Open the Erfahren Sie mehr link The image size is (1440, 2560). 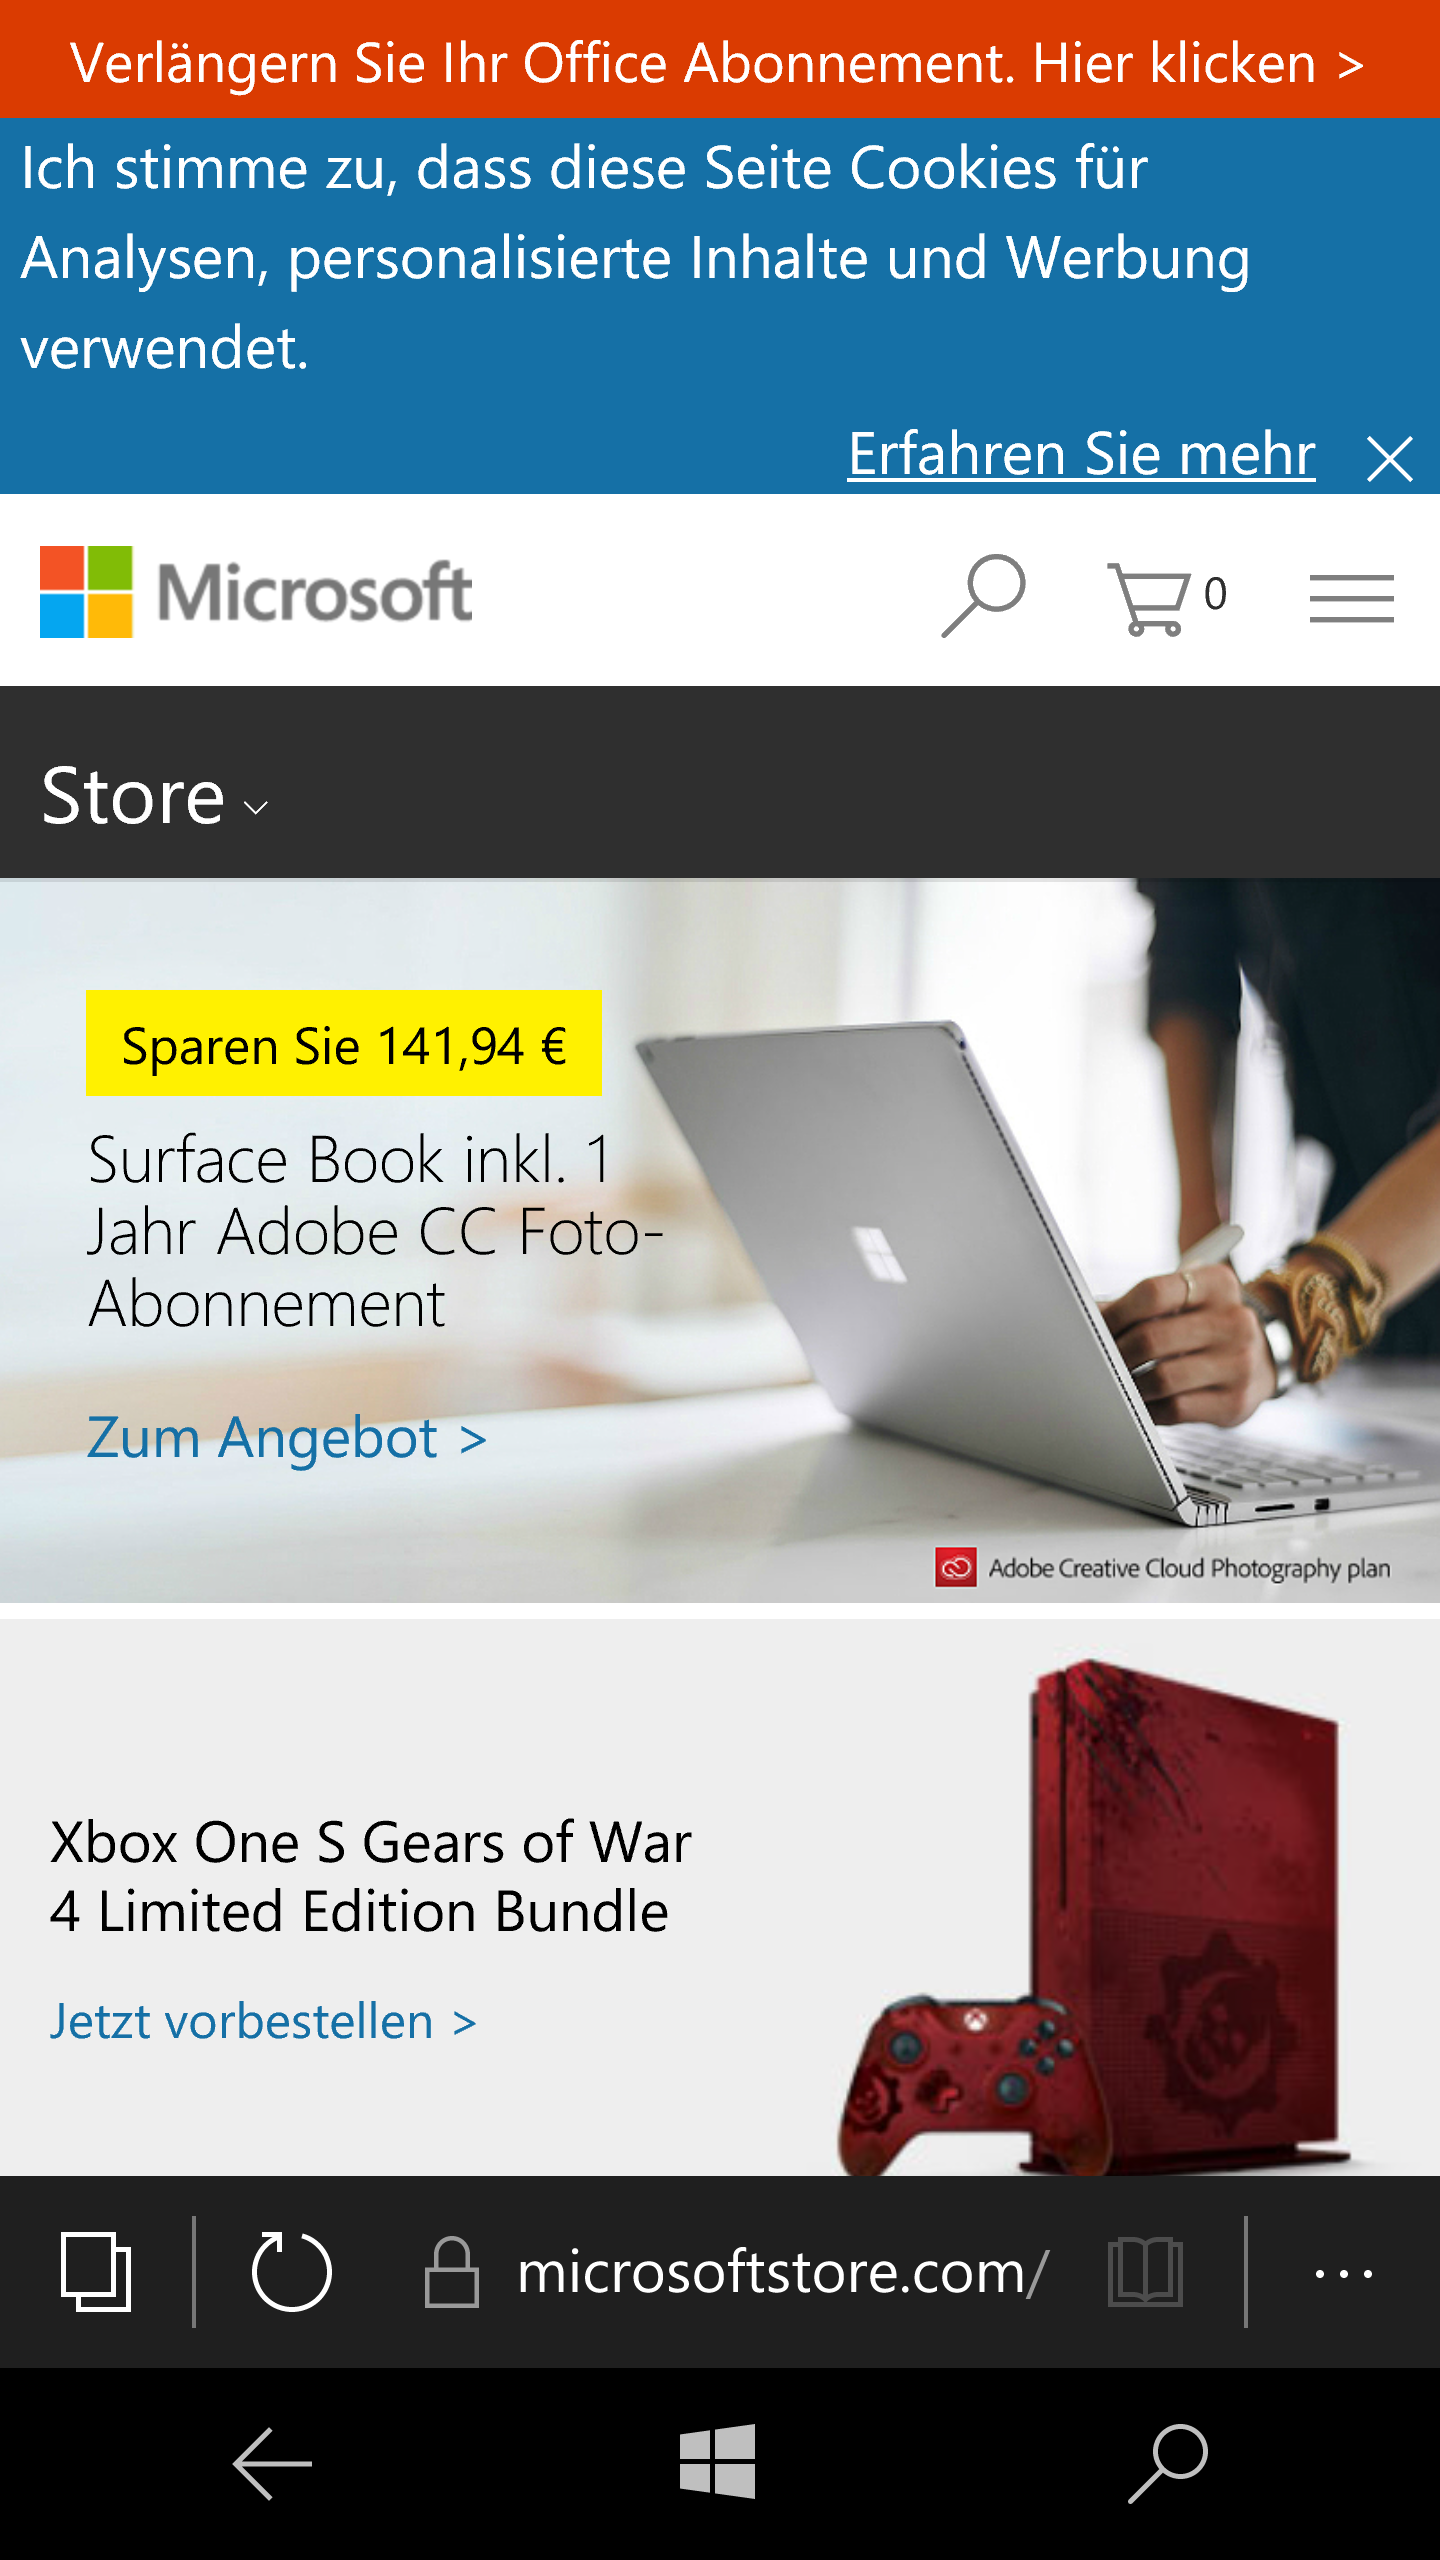tap(1081, 453)
